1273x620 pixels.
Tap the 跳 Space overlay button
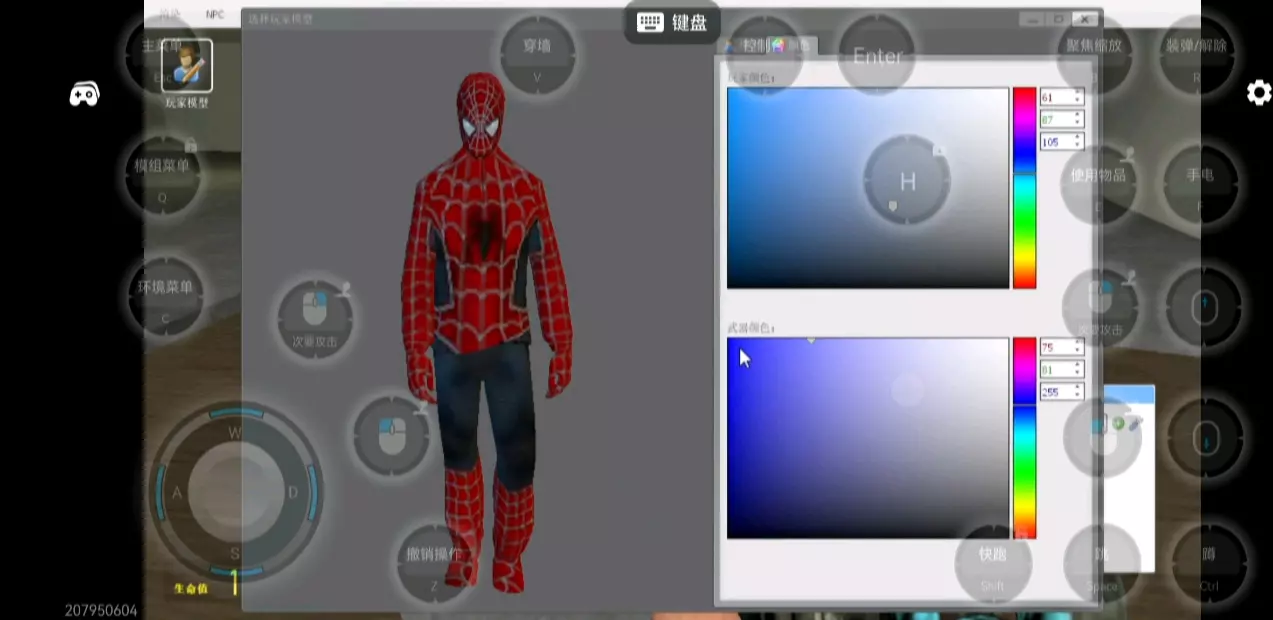coord(1101,565)
